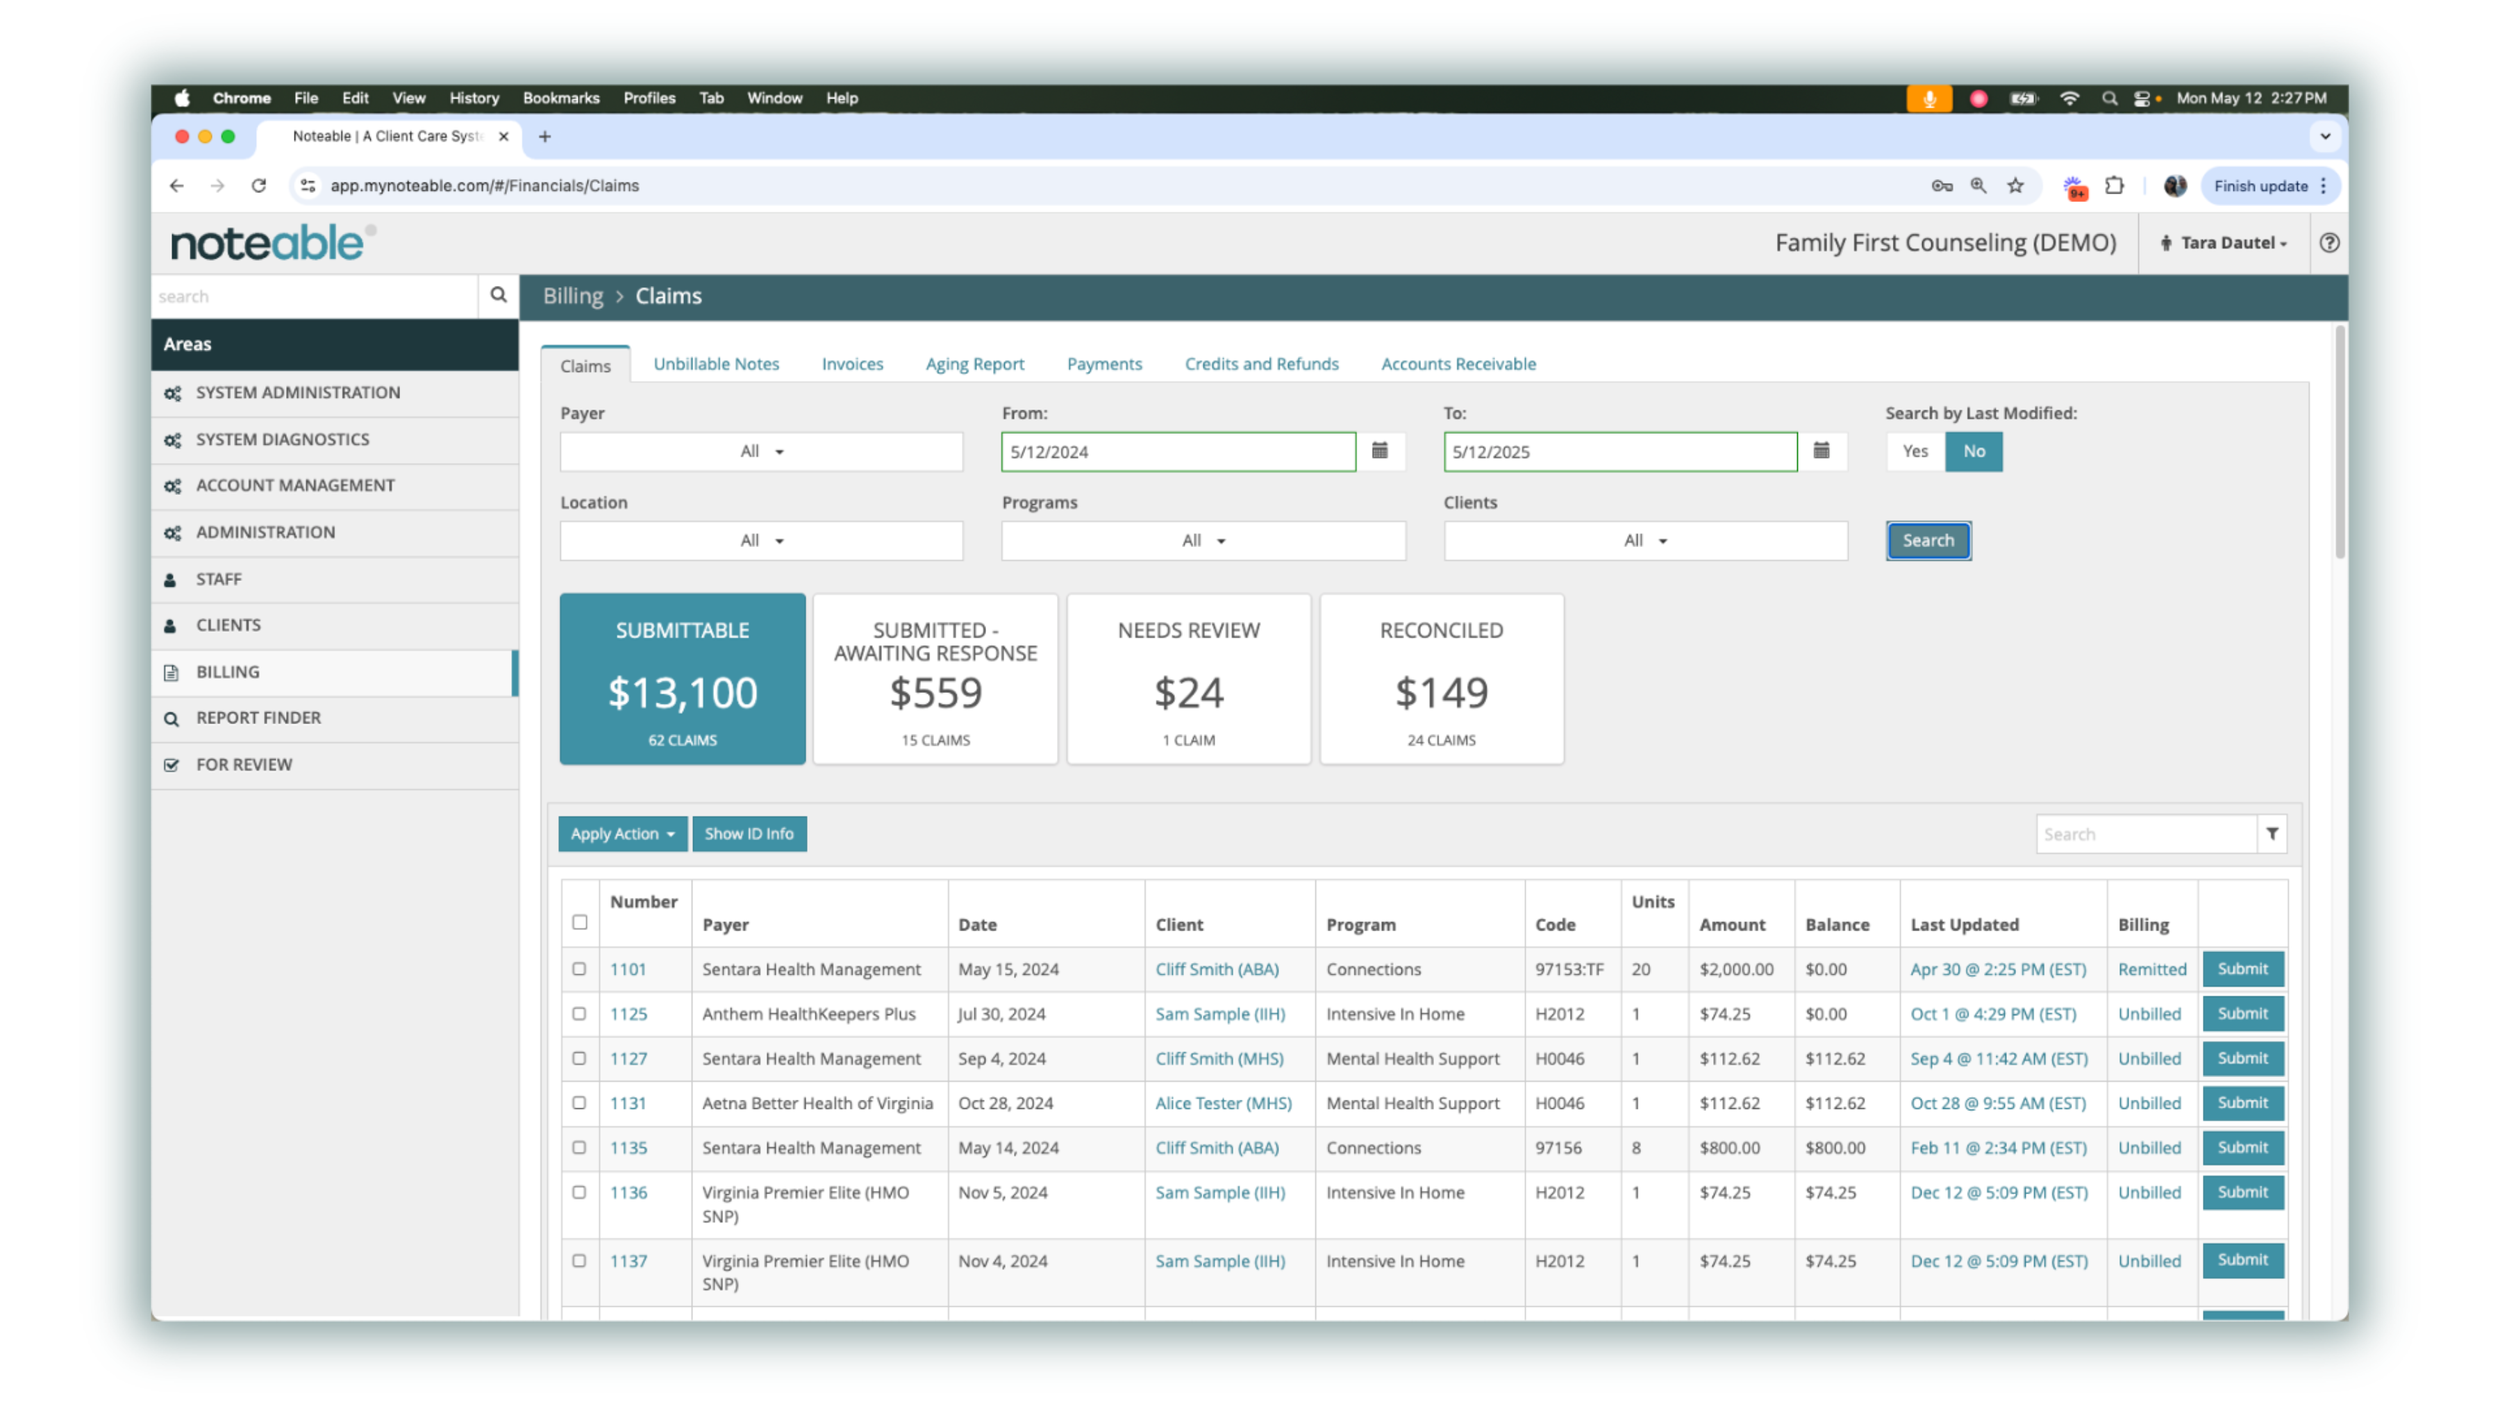Expand the Programs dropdown
2500x1406 pixels.
1203,540
